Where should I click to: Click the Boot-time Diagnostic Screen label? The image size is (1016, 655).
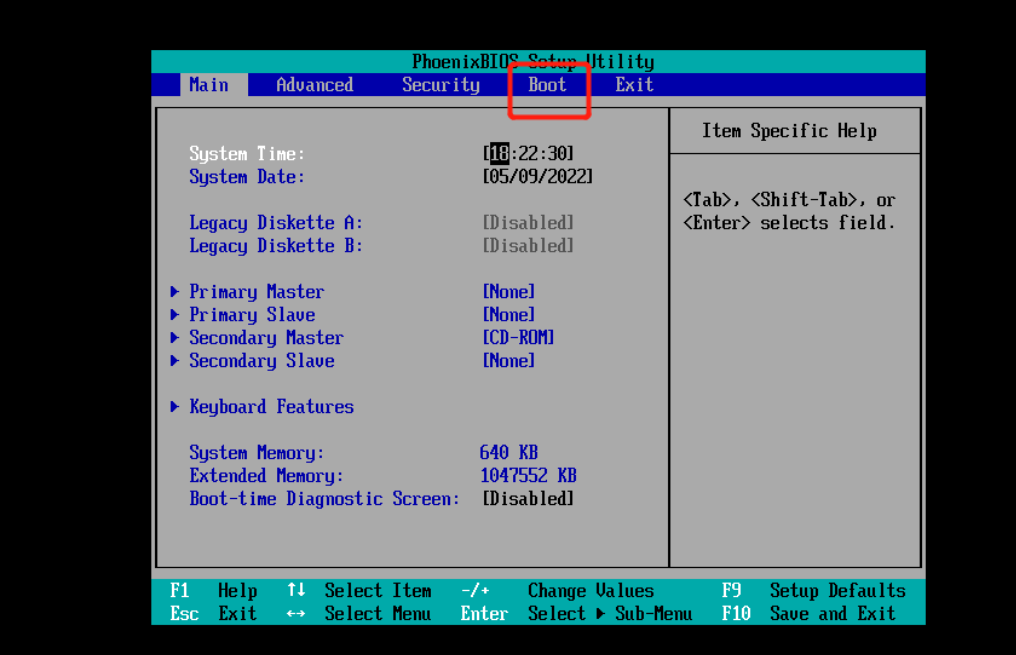coord(325,499)
